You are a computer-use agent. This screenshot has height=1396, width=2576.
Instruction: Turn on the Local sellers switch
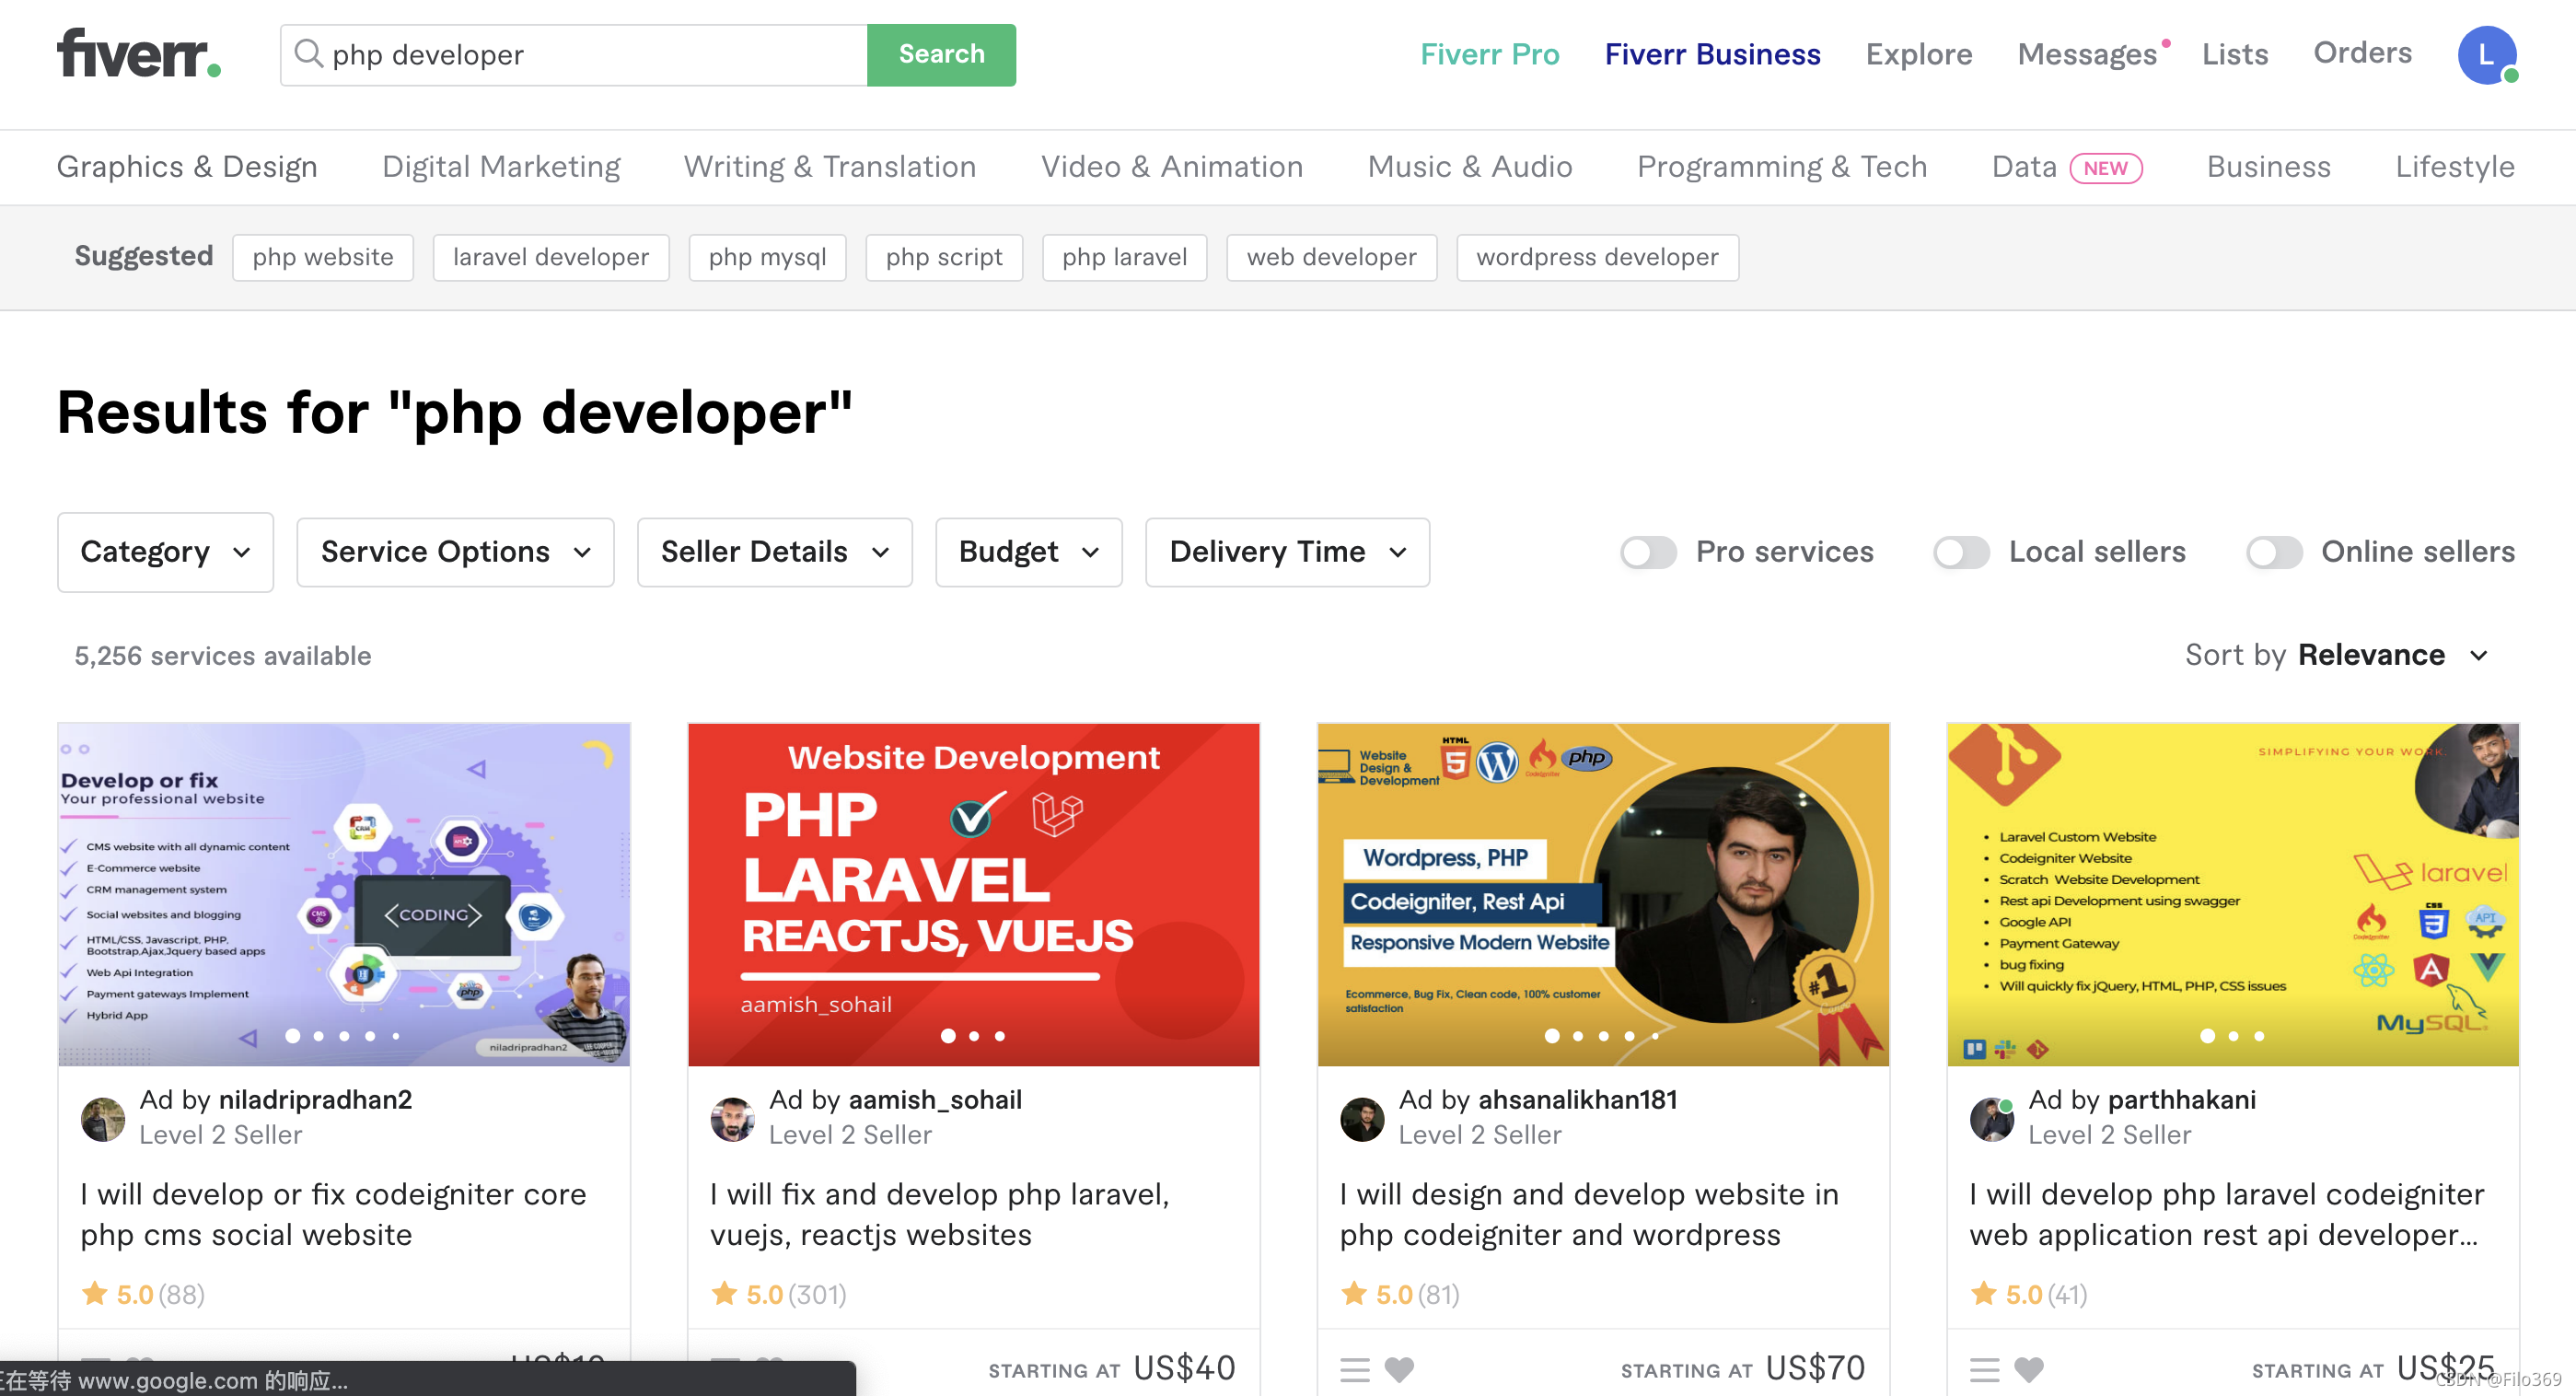click(1961, 552)
